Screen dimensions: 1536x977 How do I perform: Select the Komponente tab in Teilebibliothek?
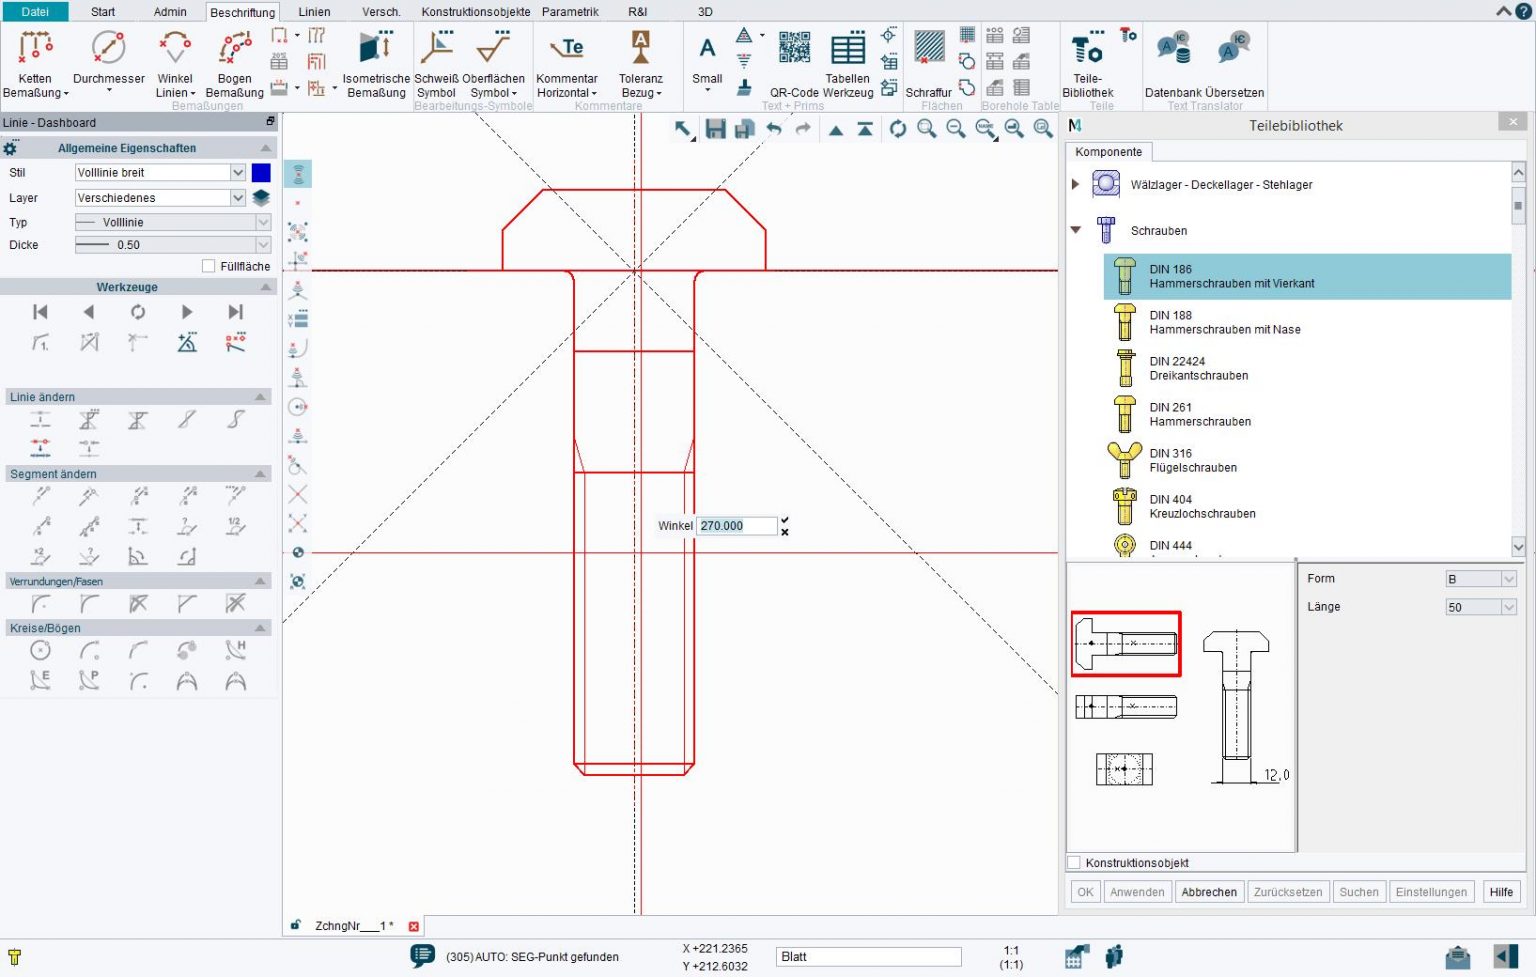point(1109,152)
